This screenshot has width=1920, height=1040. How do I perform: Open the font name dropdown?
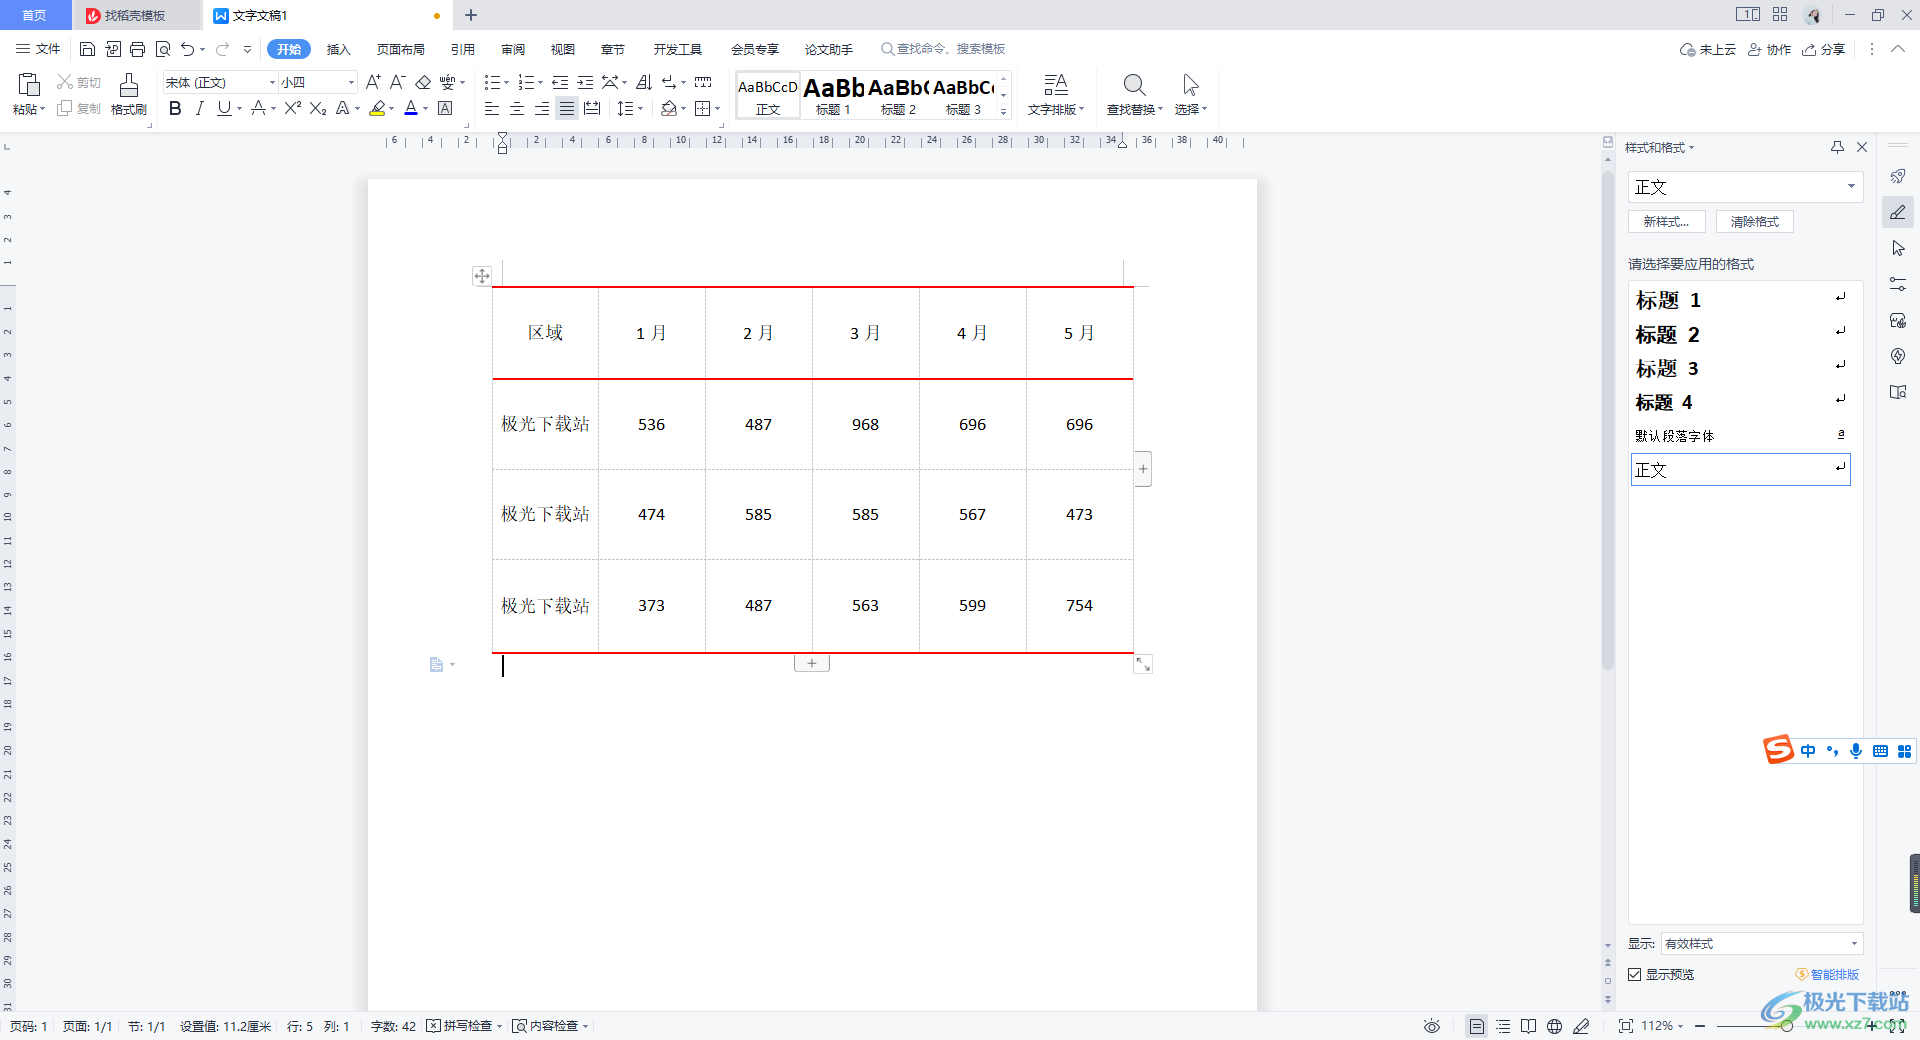pyautogui.click(x=272, y=82)
